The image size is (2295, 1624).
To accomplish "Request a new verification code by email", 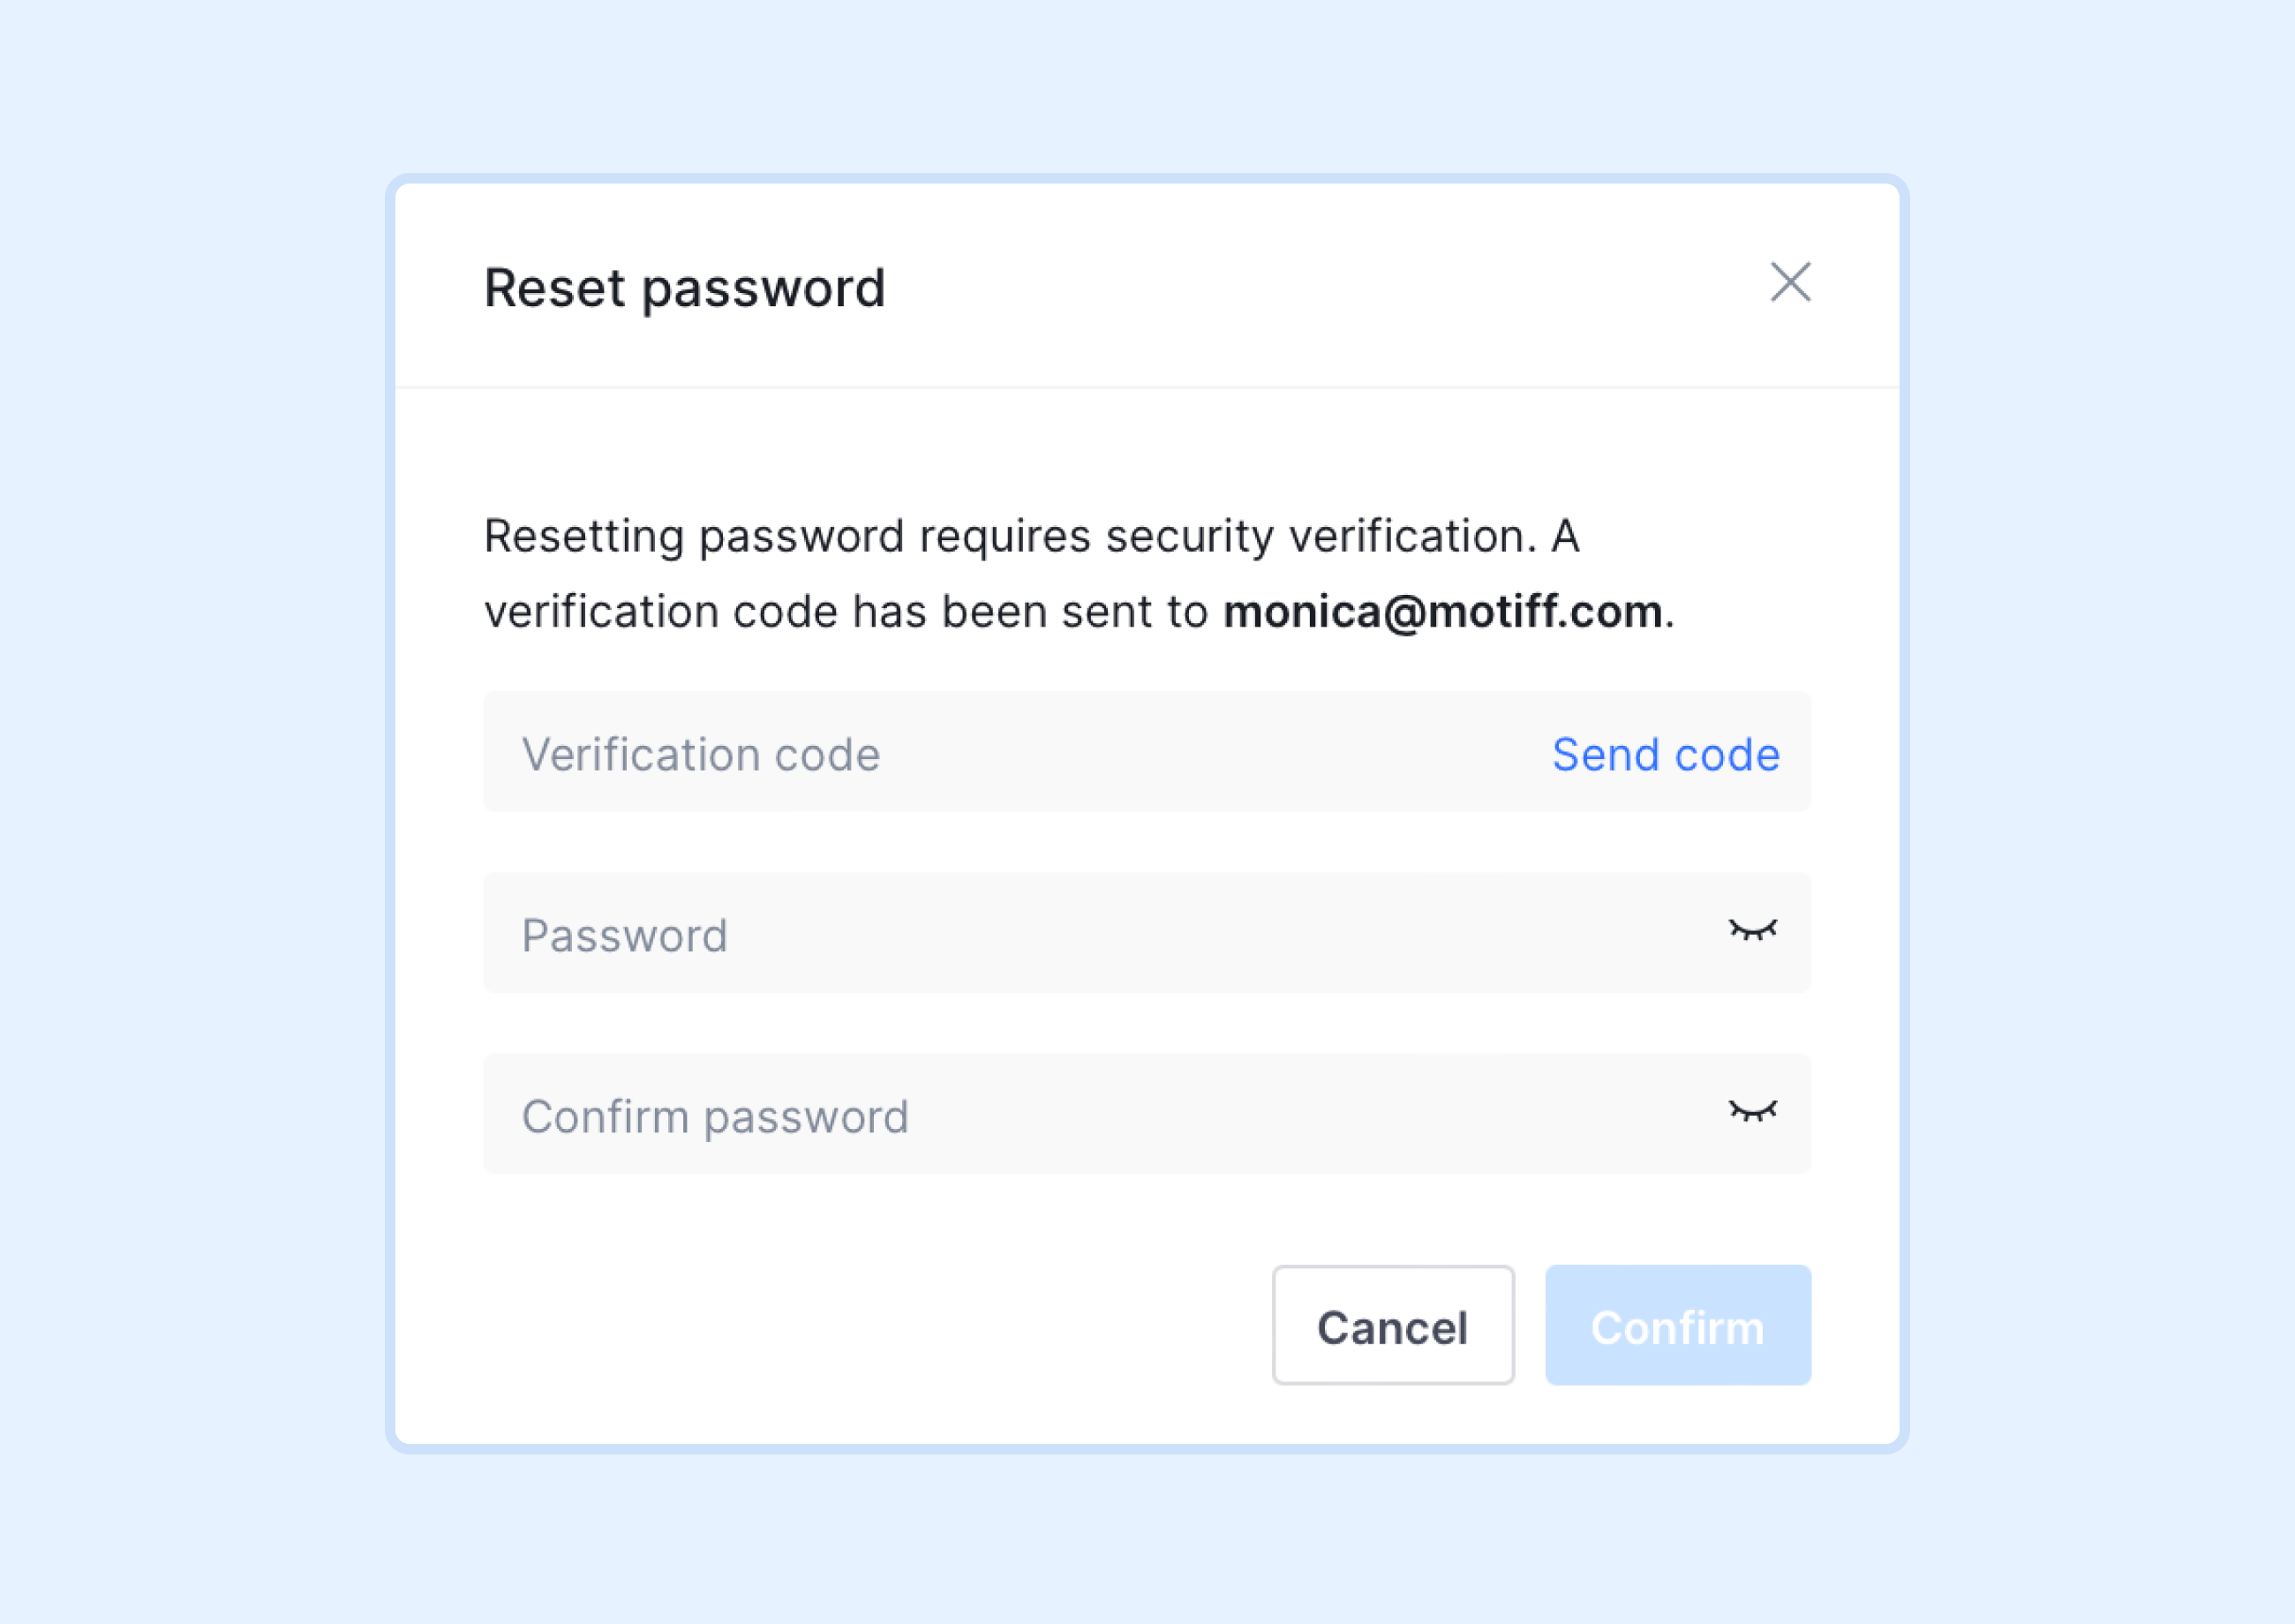I will [1666, 754].
